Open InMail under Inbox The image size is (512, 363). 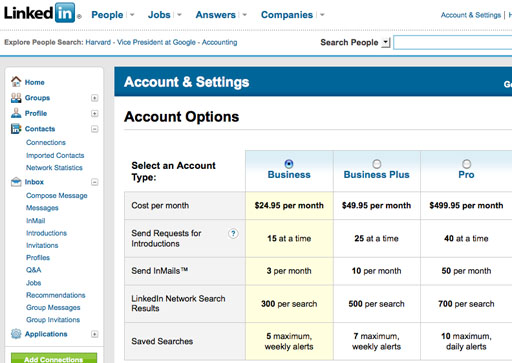(x=35, y=220)
